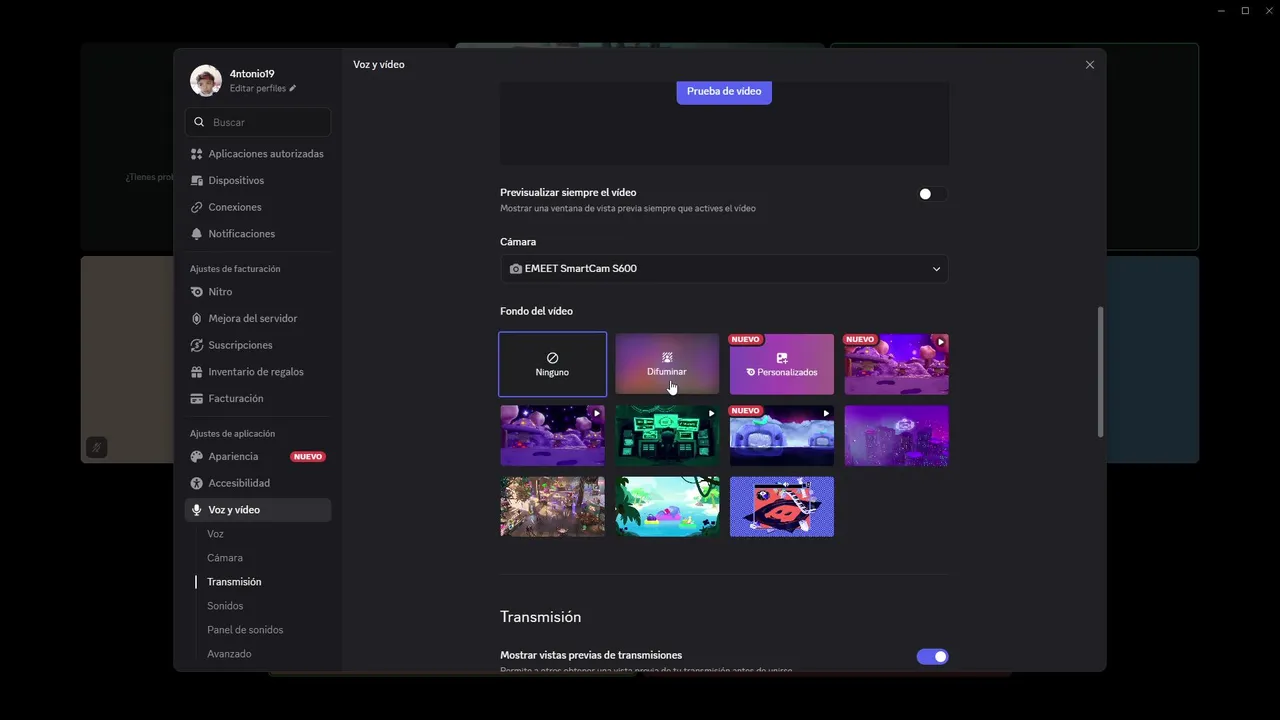Open Aplicaciones autorizadas settings
Screen dimensions: 1280x720
click(x=258, y=154)
